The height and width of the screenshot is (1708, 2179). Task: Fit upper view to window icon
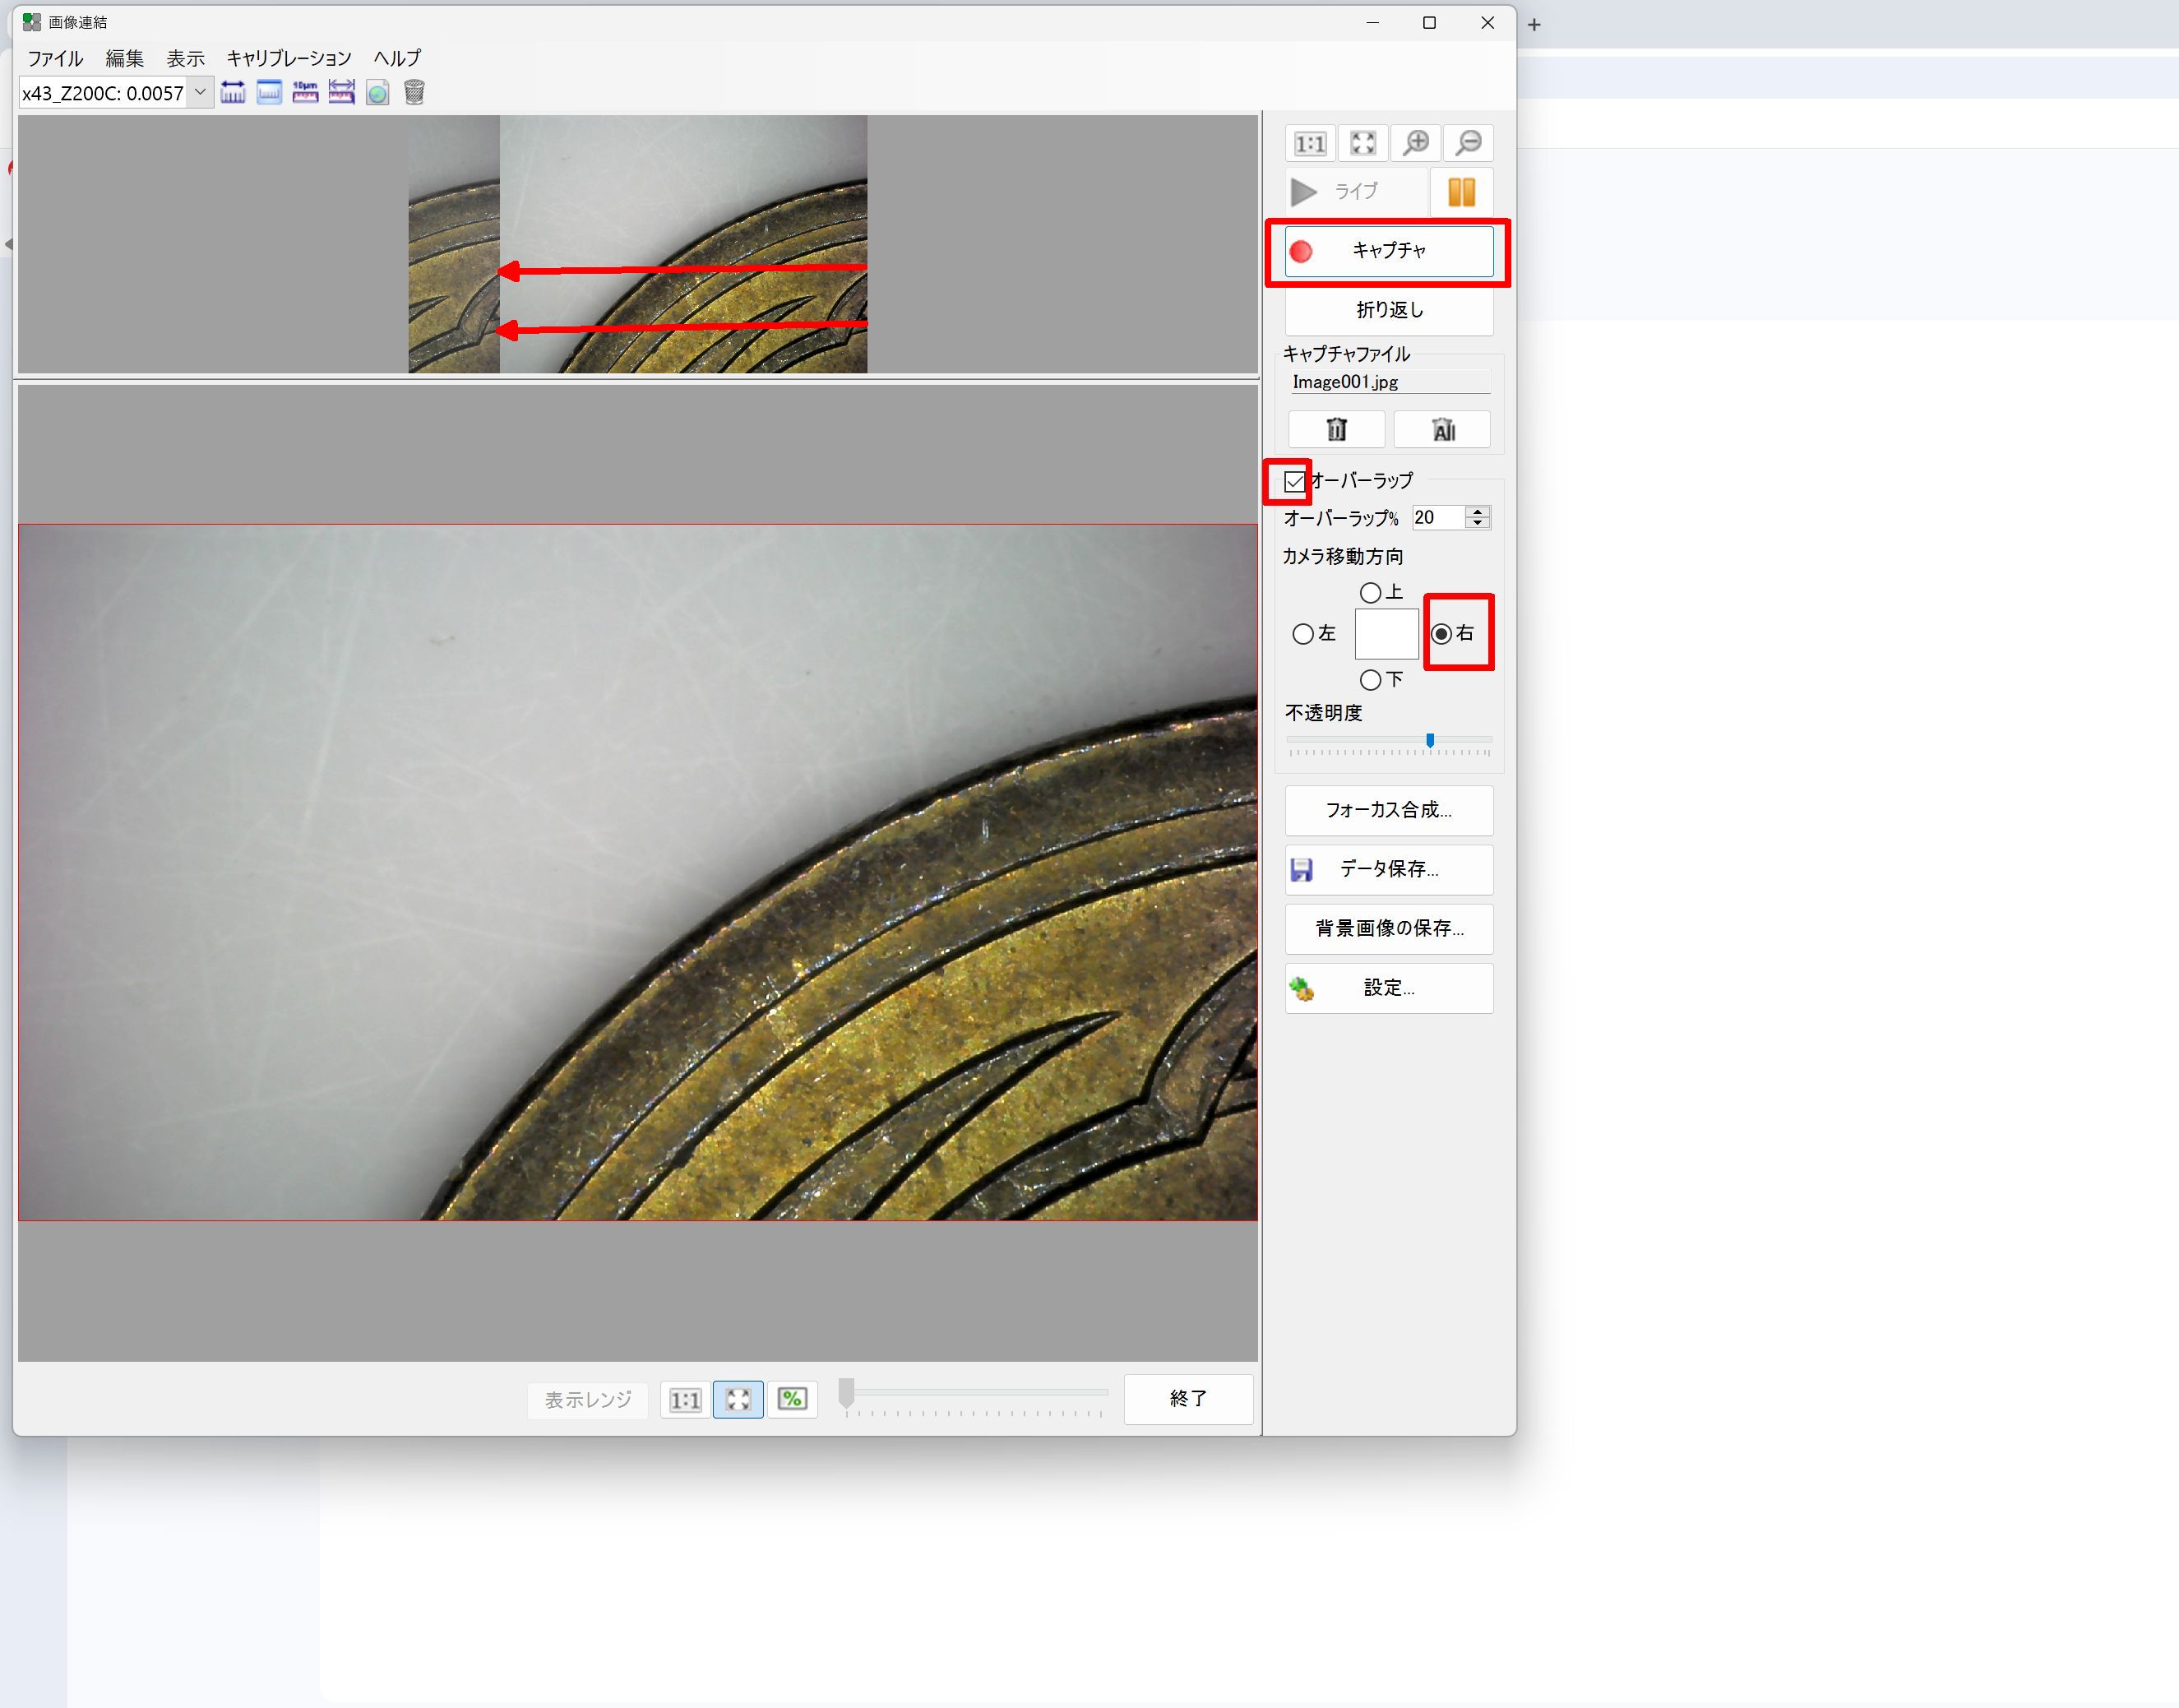pos(1363,143)
